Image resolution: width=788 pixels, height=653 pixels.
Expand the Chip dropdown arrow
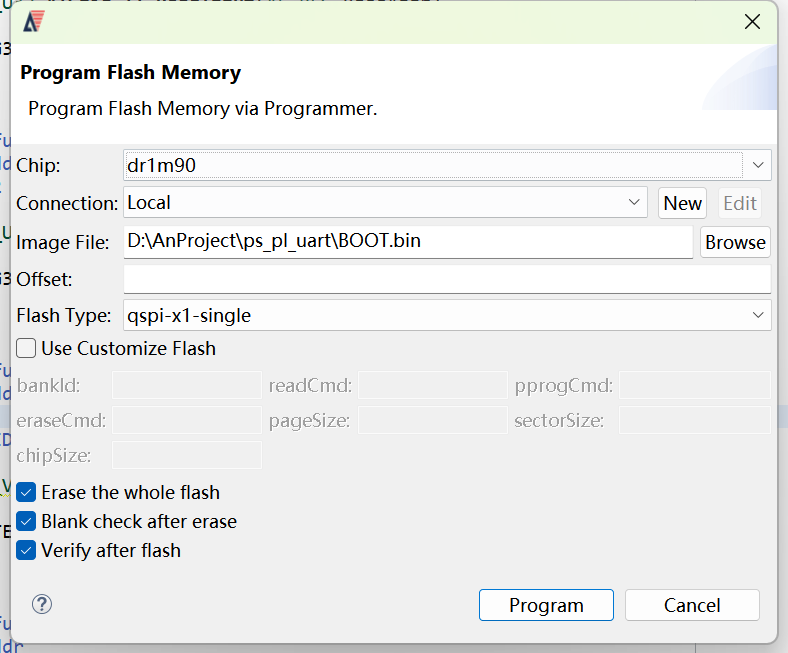tap(758, 165)
